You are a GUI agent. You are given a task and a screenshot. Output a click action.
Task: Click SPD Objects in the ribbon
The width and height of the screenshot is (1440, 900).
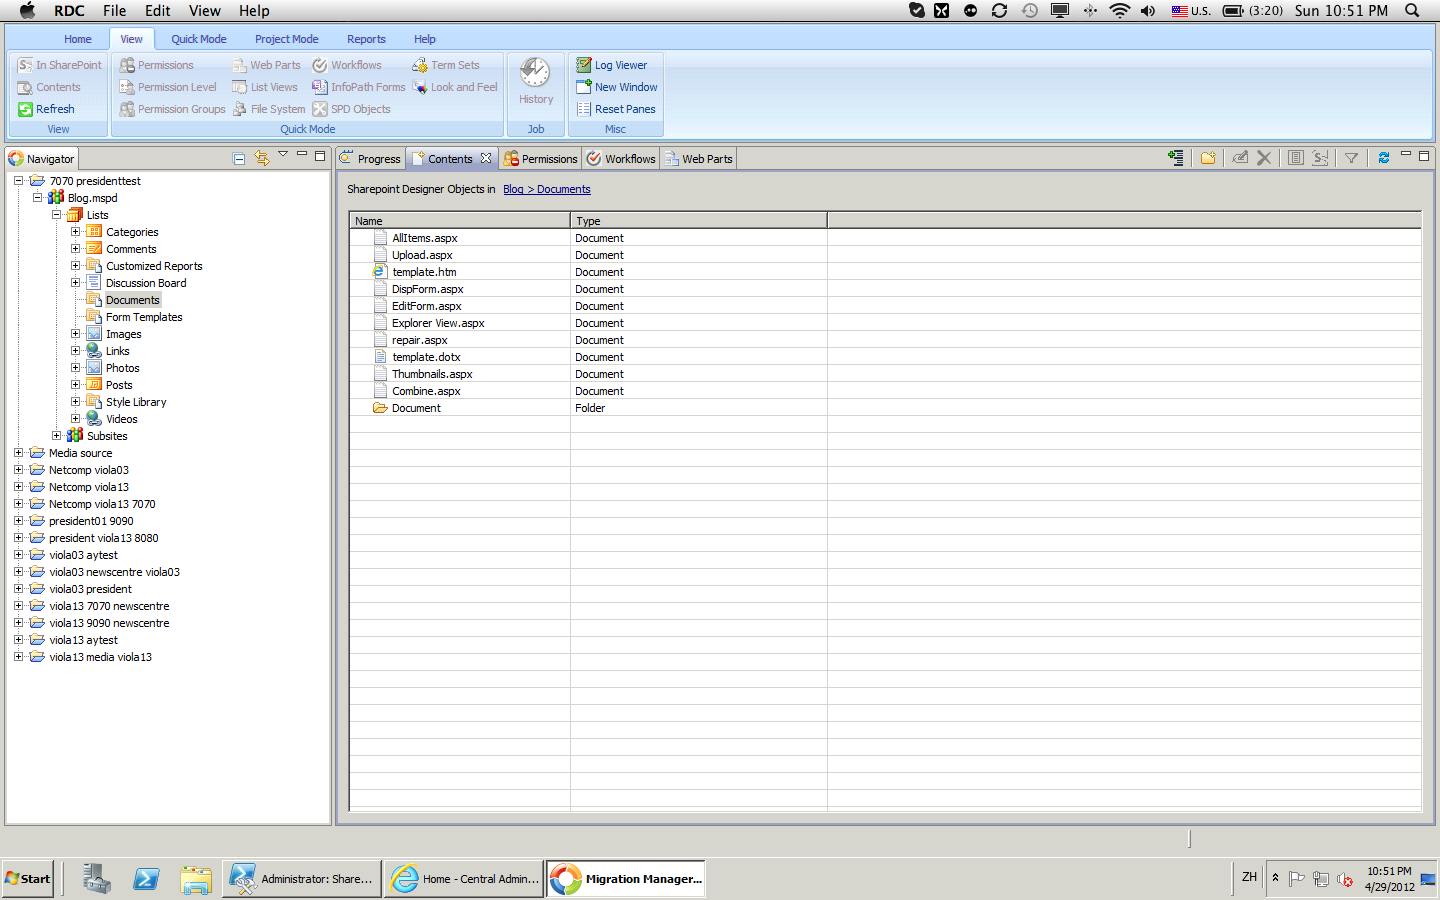pos(351,109)
